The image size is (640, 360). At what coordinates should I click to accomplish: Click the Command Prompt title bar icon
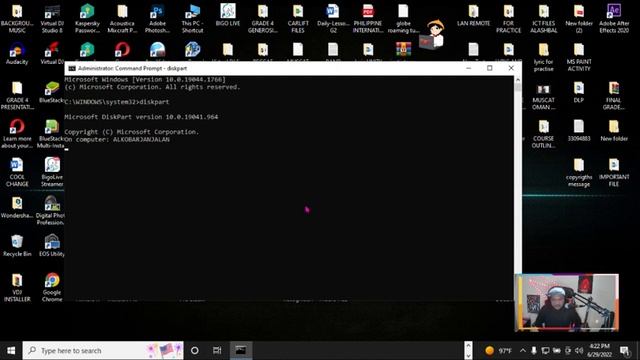[x=72, y=68]
